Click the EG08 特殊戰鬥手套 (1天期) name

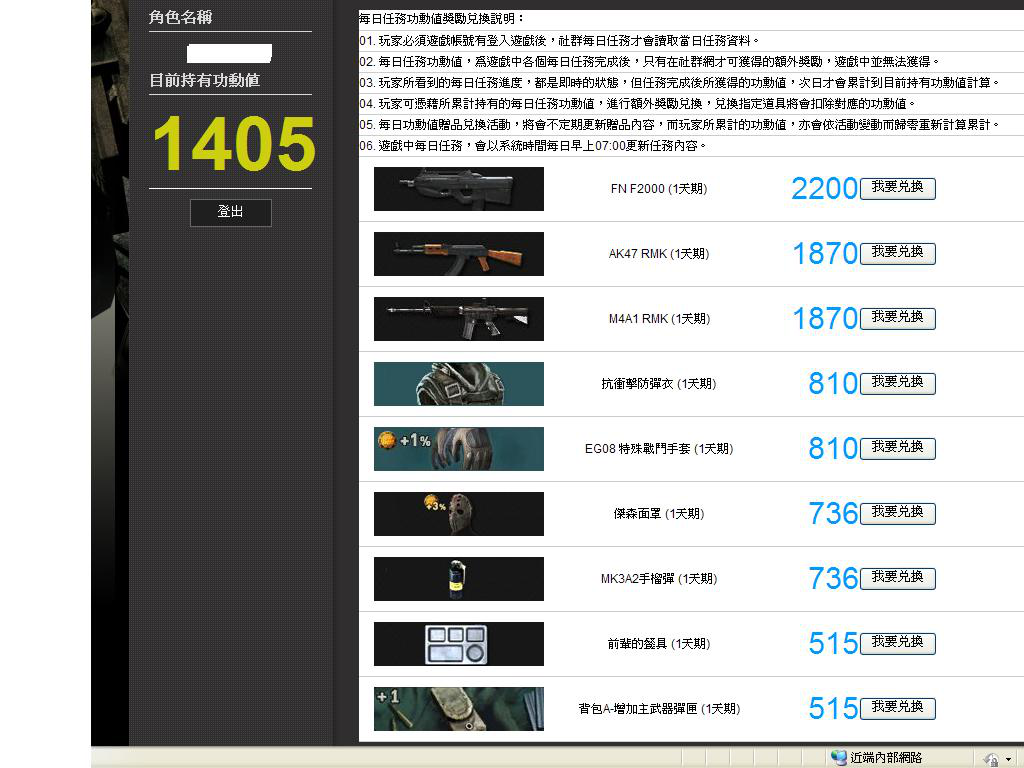point(659,449)
